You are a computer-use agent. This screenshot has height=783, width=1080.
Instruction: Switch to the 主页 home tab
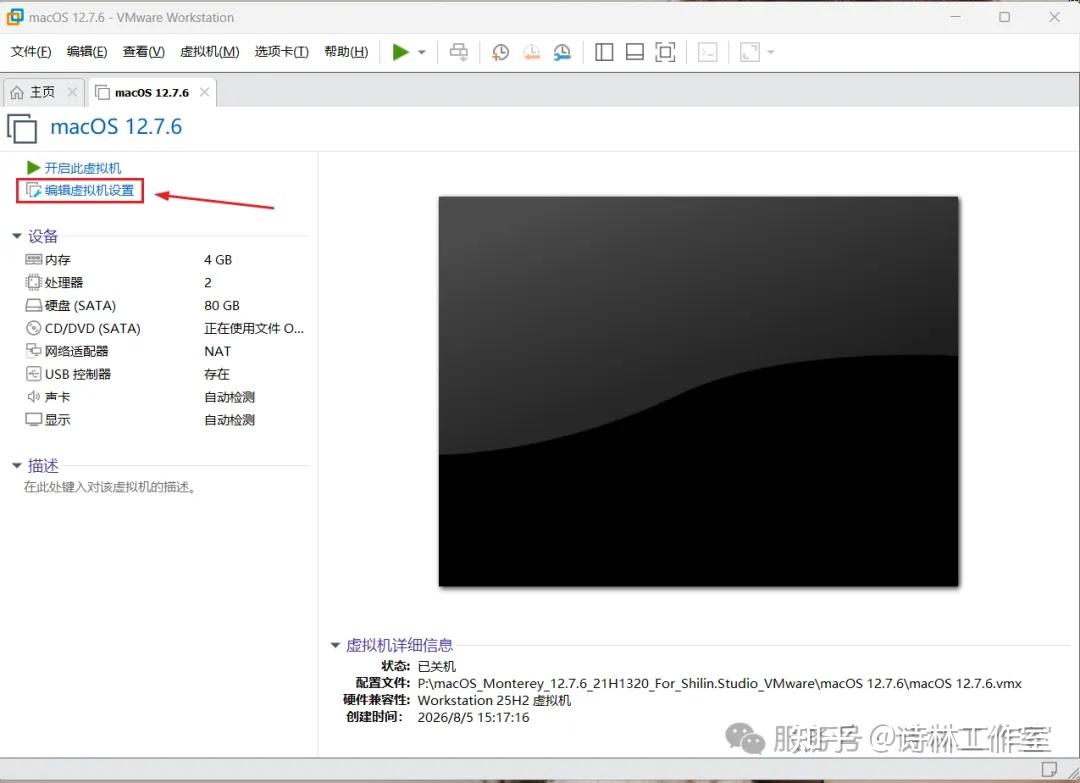coord(42,92)
